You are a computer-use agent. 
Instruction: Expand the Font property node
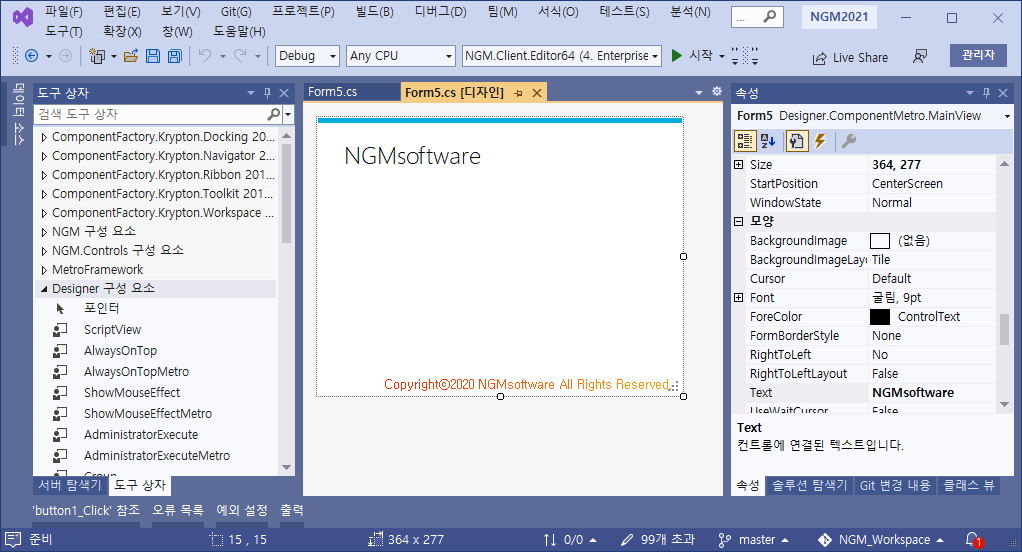(x=738, y=297)
